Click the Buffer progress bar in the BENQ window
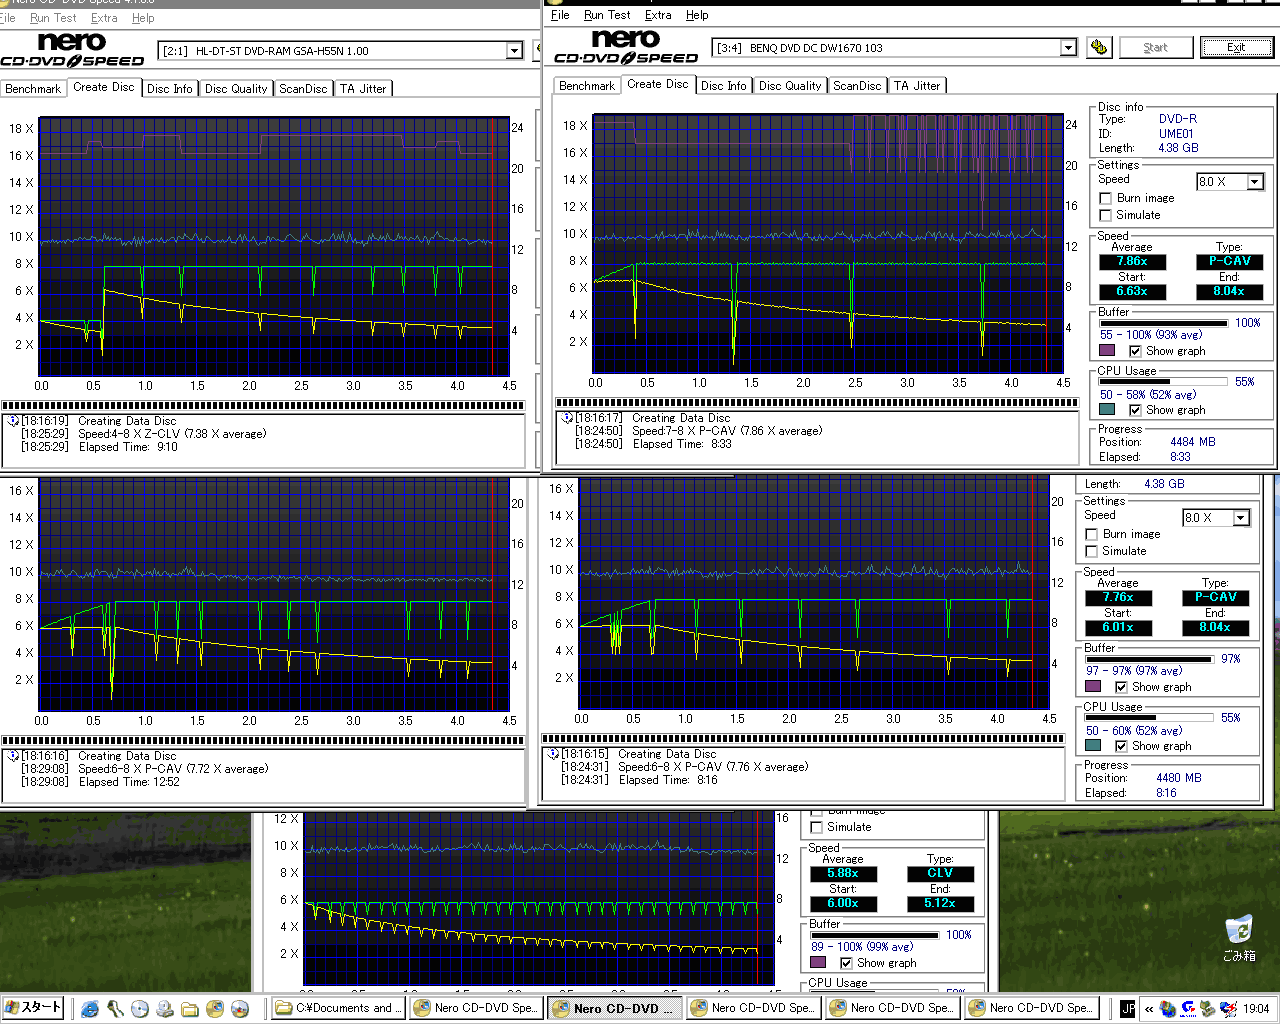 pos(1163,323)
